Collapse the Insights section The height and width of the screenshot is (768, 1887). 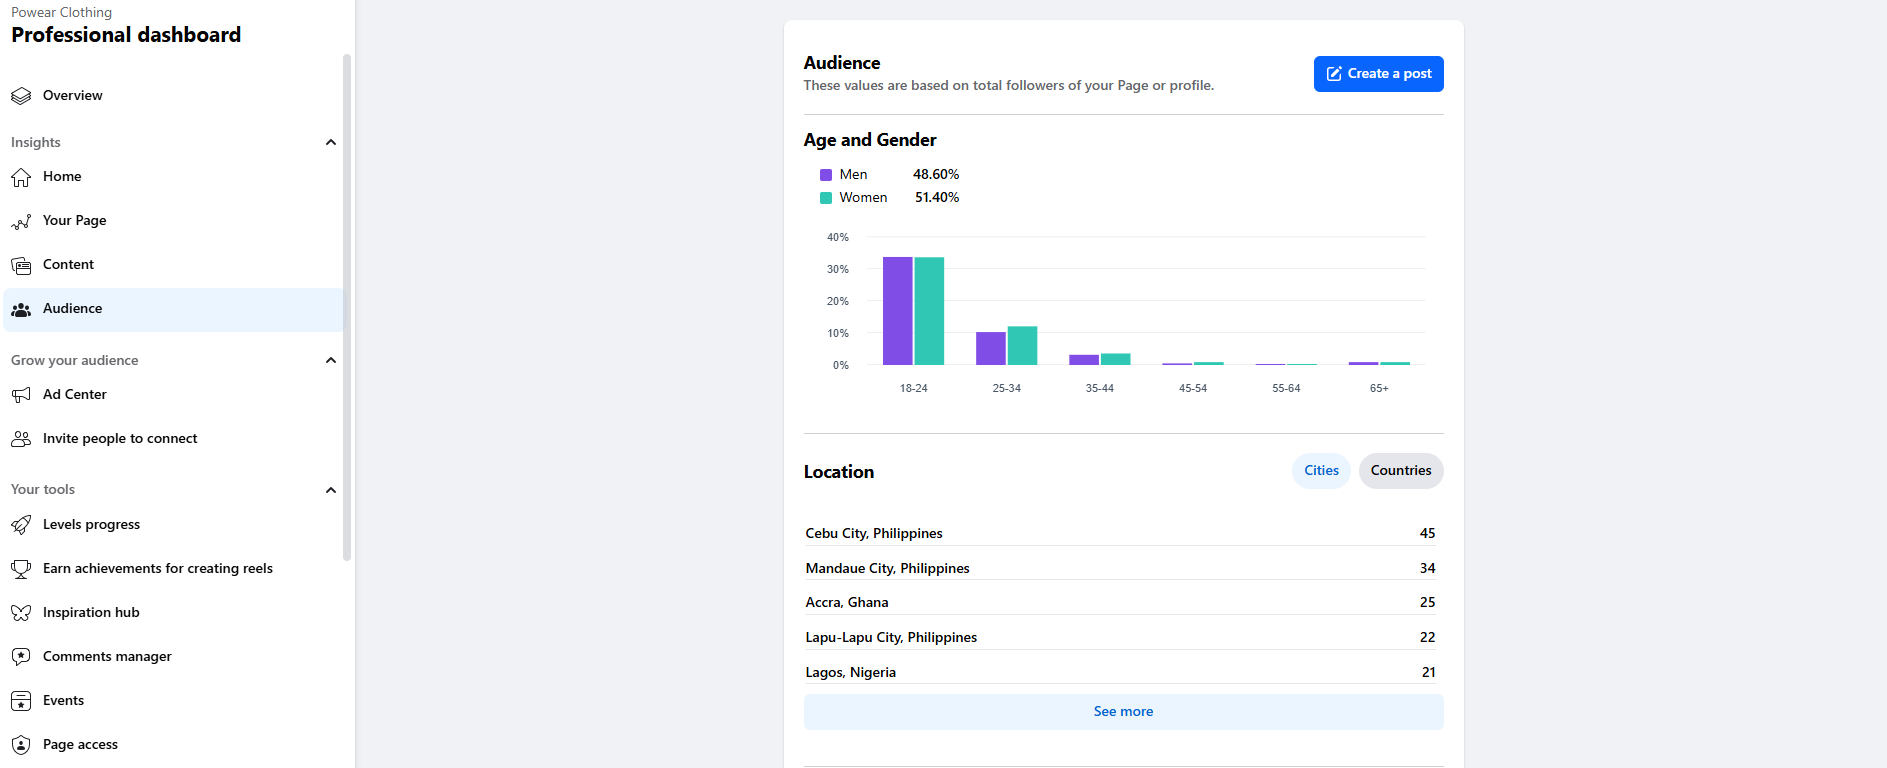(x=331, y=142)
